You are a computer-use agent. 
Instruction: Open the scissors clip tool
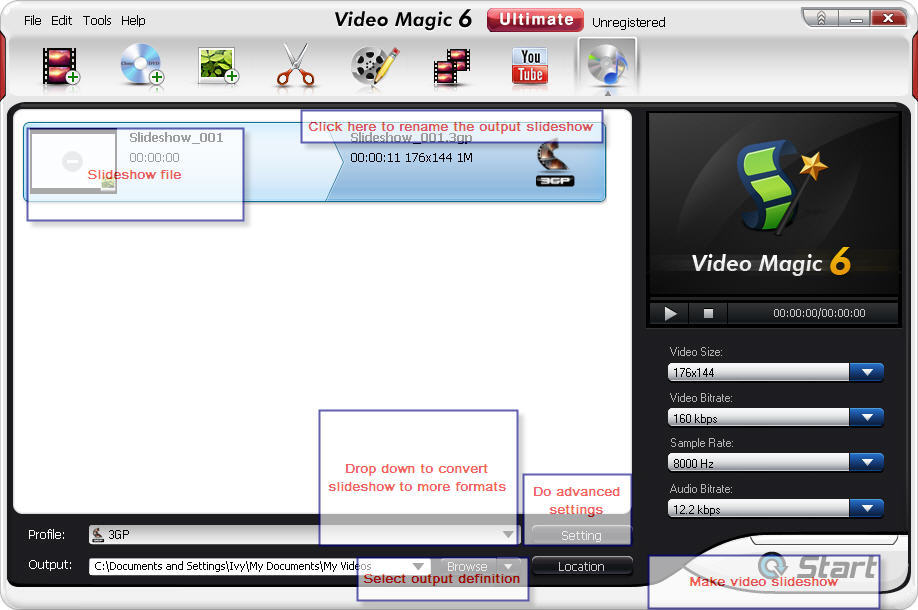click(296, 66)
